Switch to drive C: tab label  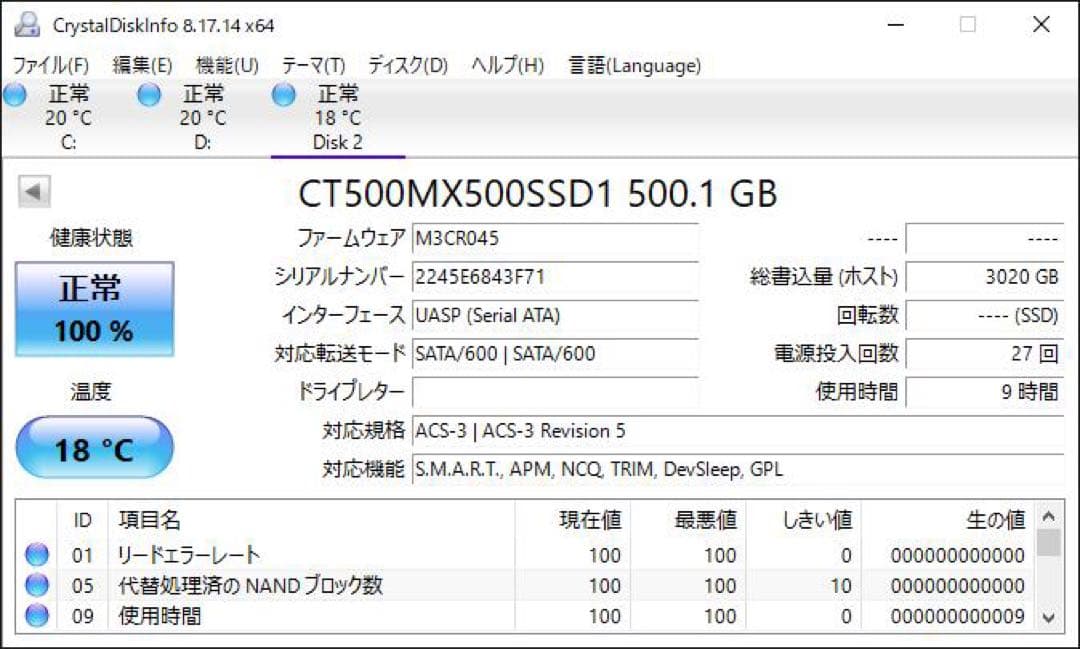point(68,143)
